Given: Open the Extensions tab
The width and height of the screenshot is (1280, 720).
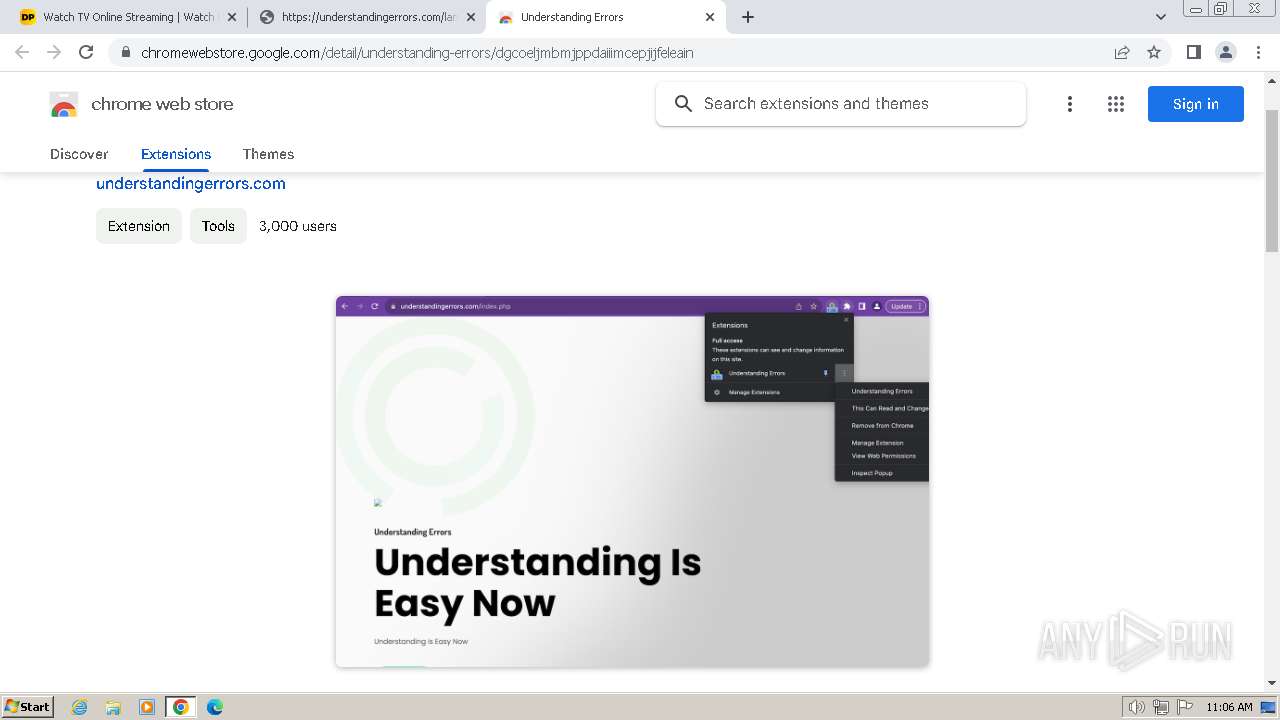Looking at the screenshot, I should (x=176, y=154).
